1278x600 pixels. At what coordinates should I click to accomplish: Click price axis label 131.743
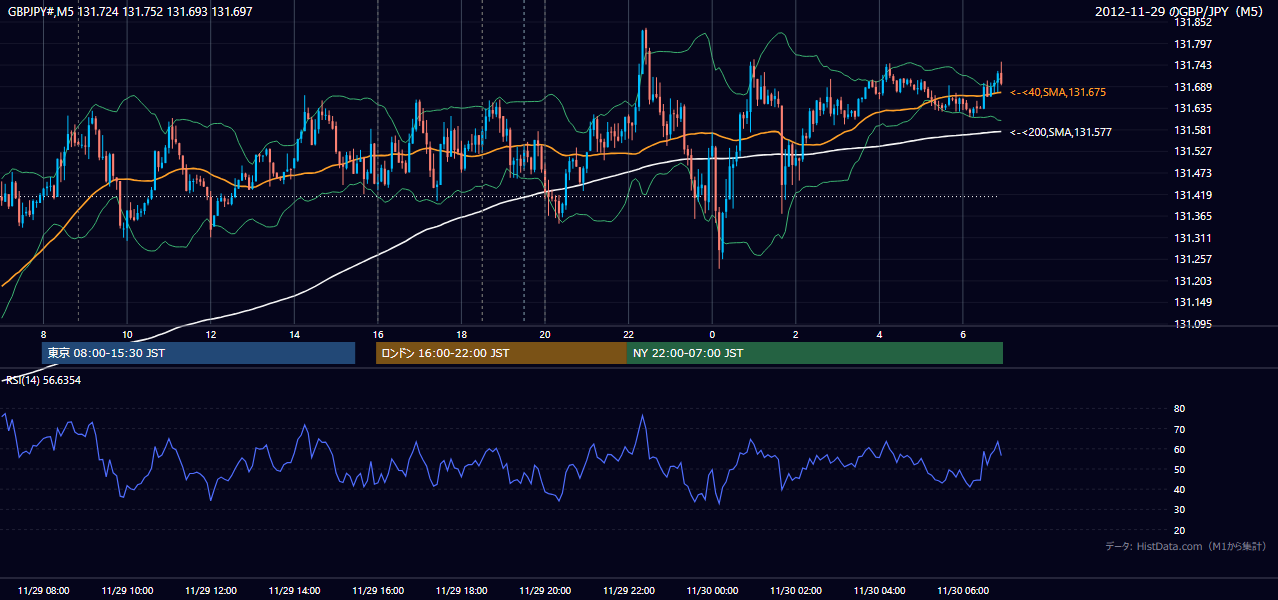1192,65
